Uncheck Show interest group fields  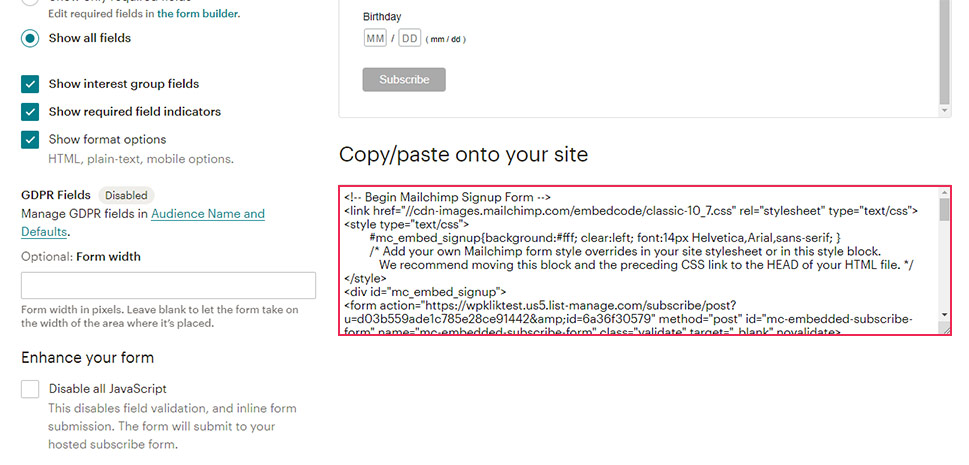tap(30, 84)
